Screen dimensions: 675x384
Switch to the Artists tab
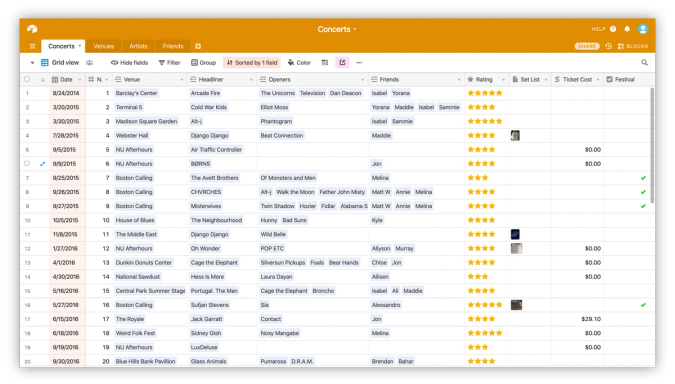(x=138, y=46)
